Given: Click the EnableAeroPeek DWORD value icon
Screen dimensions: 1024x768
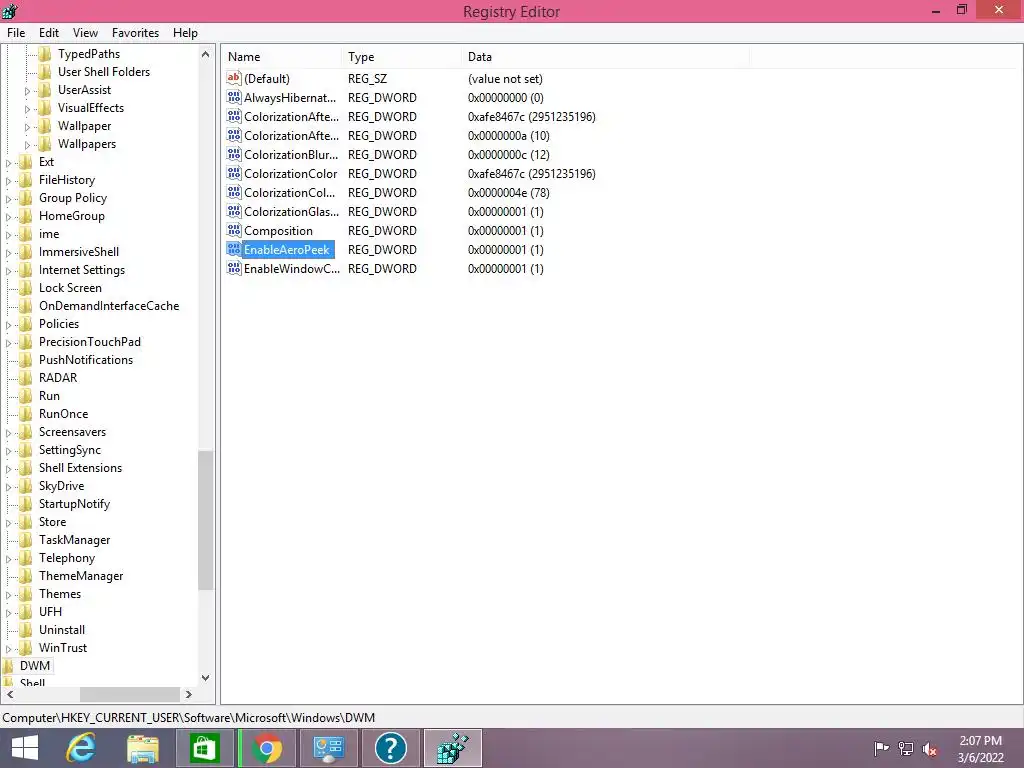Looking at the screenshot, I should point(234,249).
